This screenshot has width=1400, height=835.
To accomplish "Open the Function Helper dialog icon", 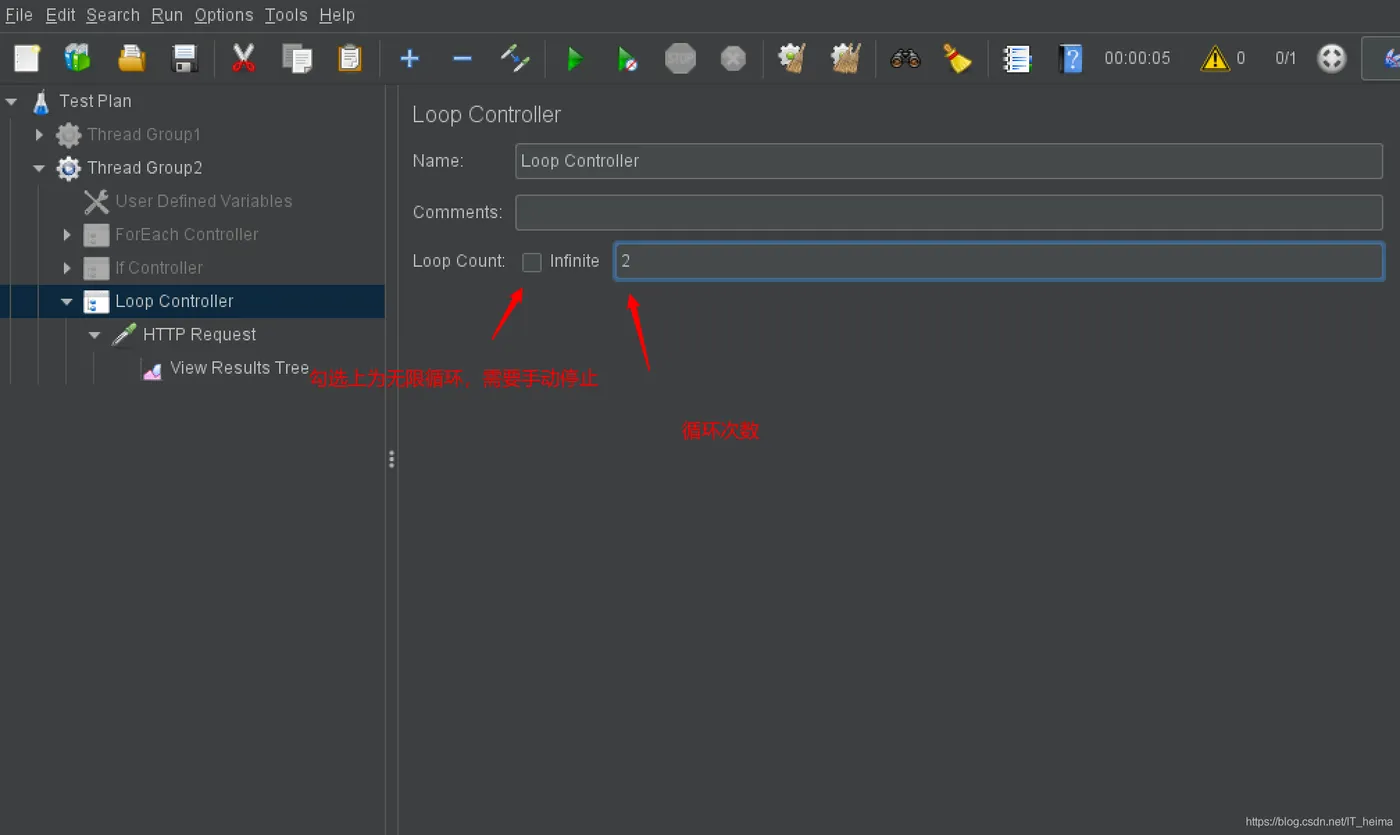I will tap(1017, 58).
